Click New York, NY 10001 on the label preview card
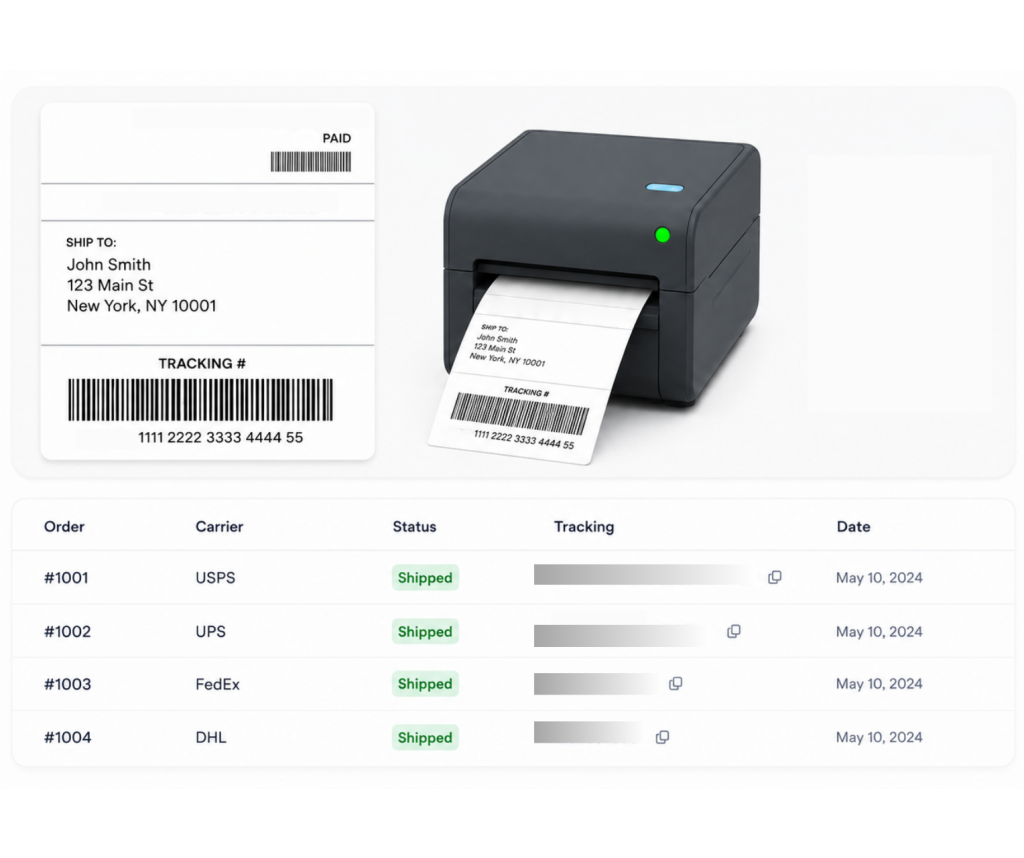 pyautogui.click(x=142, y=306)
